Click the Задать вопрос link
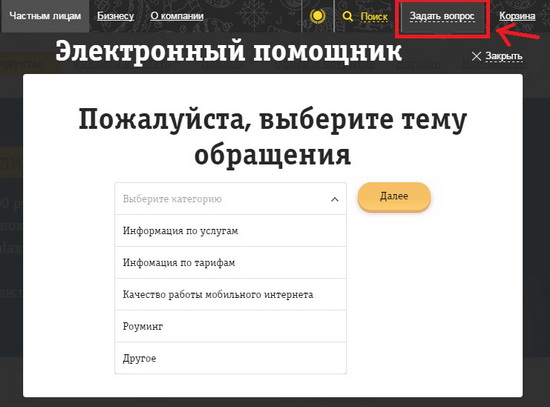 pos(442,16)
